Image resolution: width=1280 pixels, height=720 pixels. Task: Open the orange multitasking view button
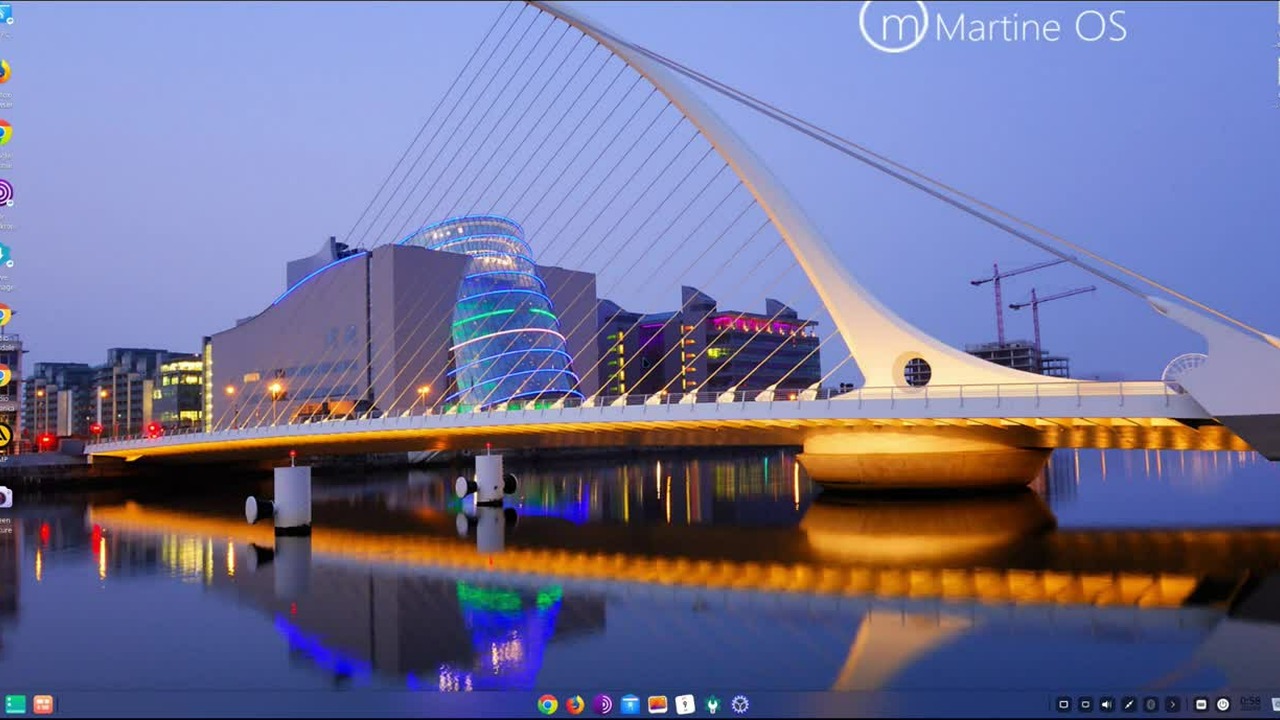[43, 704]
